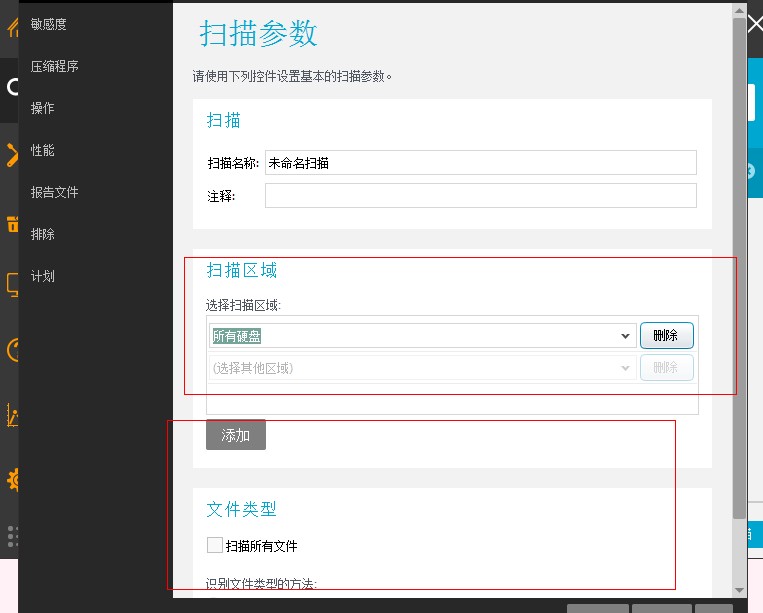The width and height of the screenshot is (763, 613).
Task: Go to the 性能 section
Action: point(42,150)
